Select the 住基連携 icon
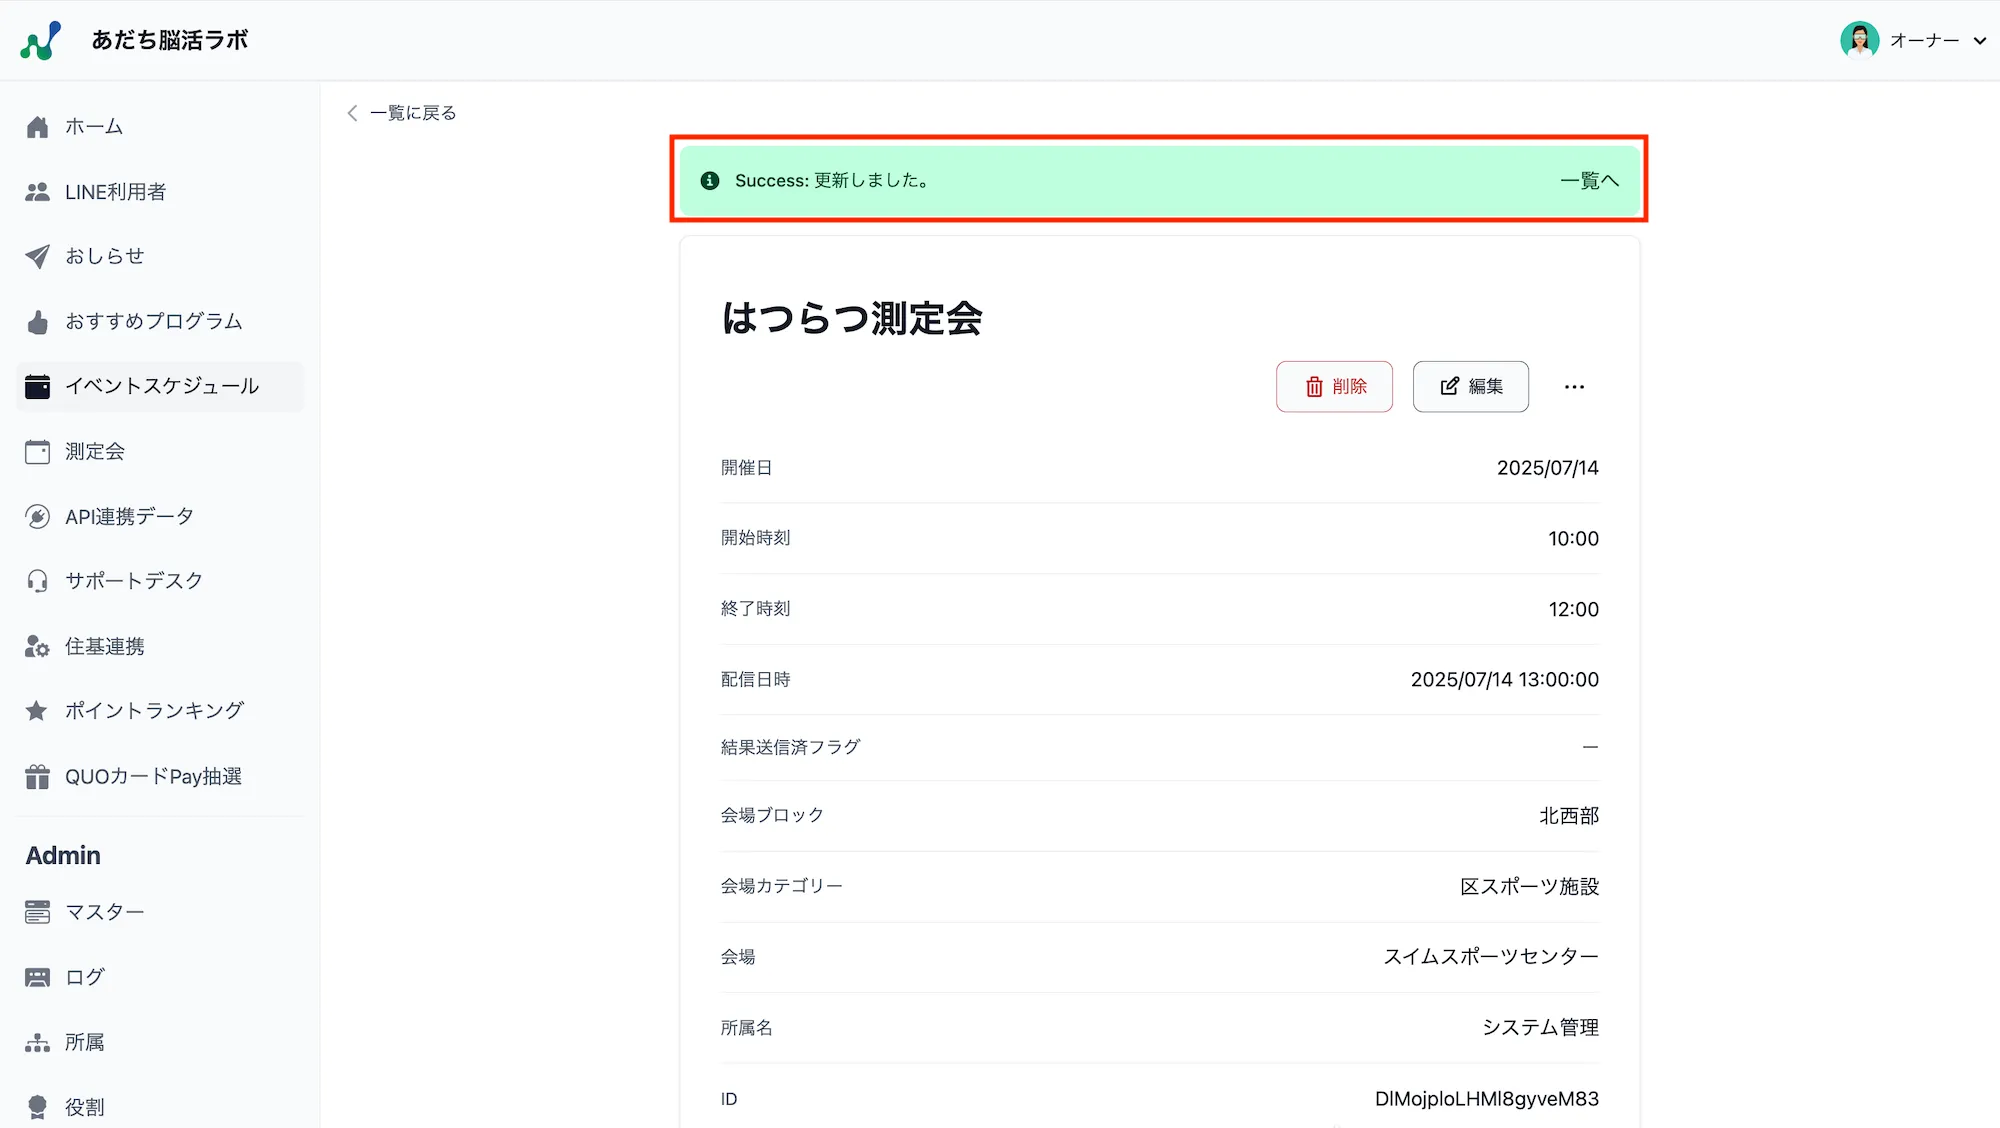The width and height of the screenshot is (2000, 1128). [37, 646]
